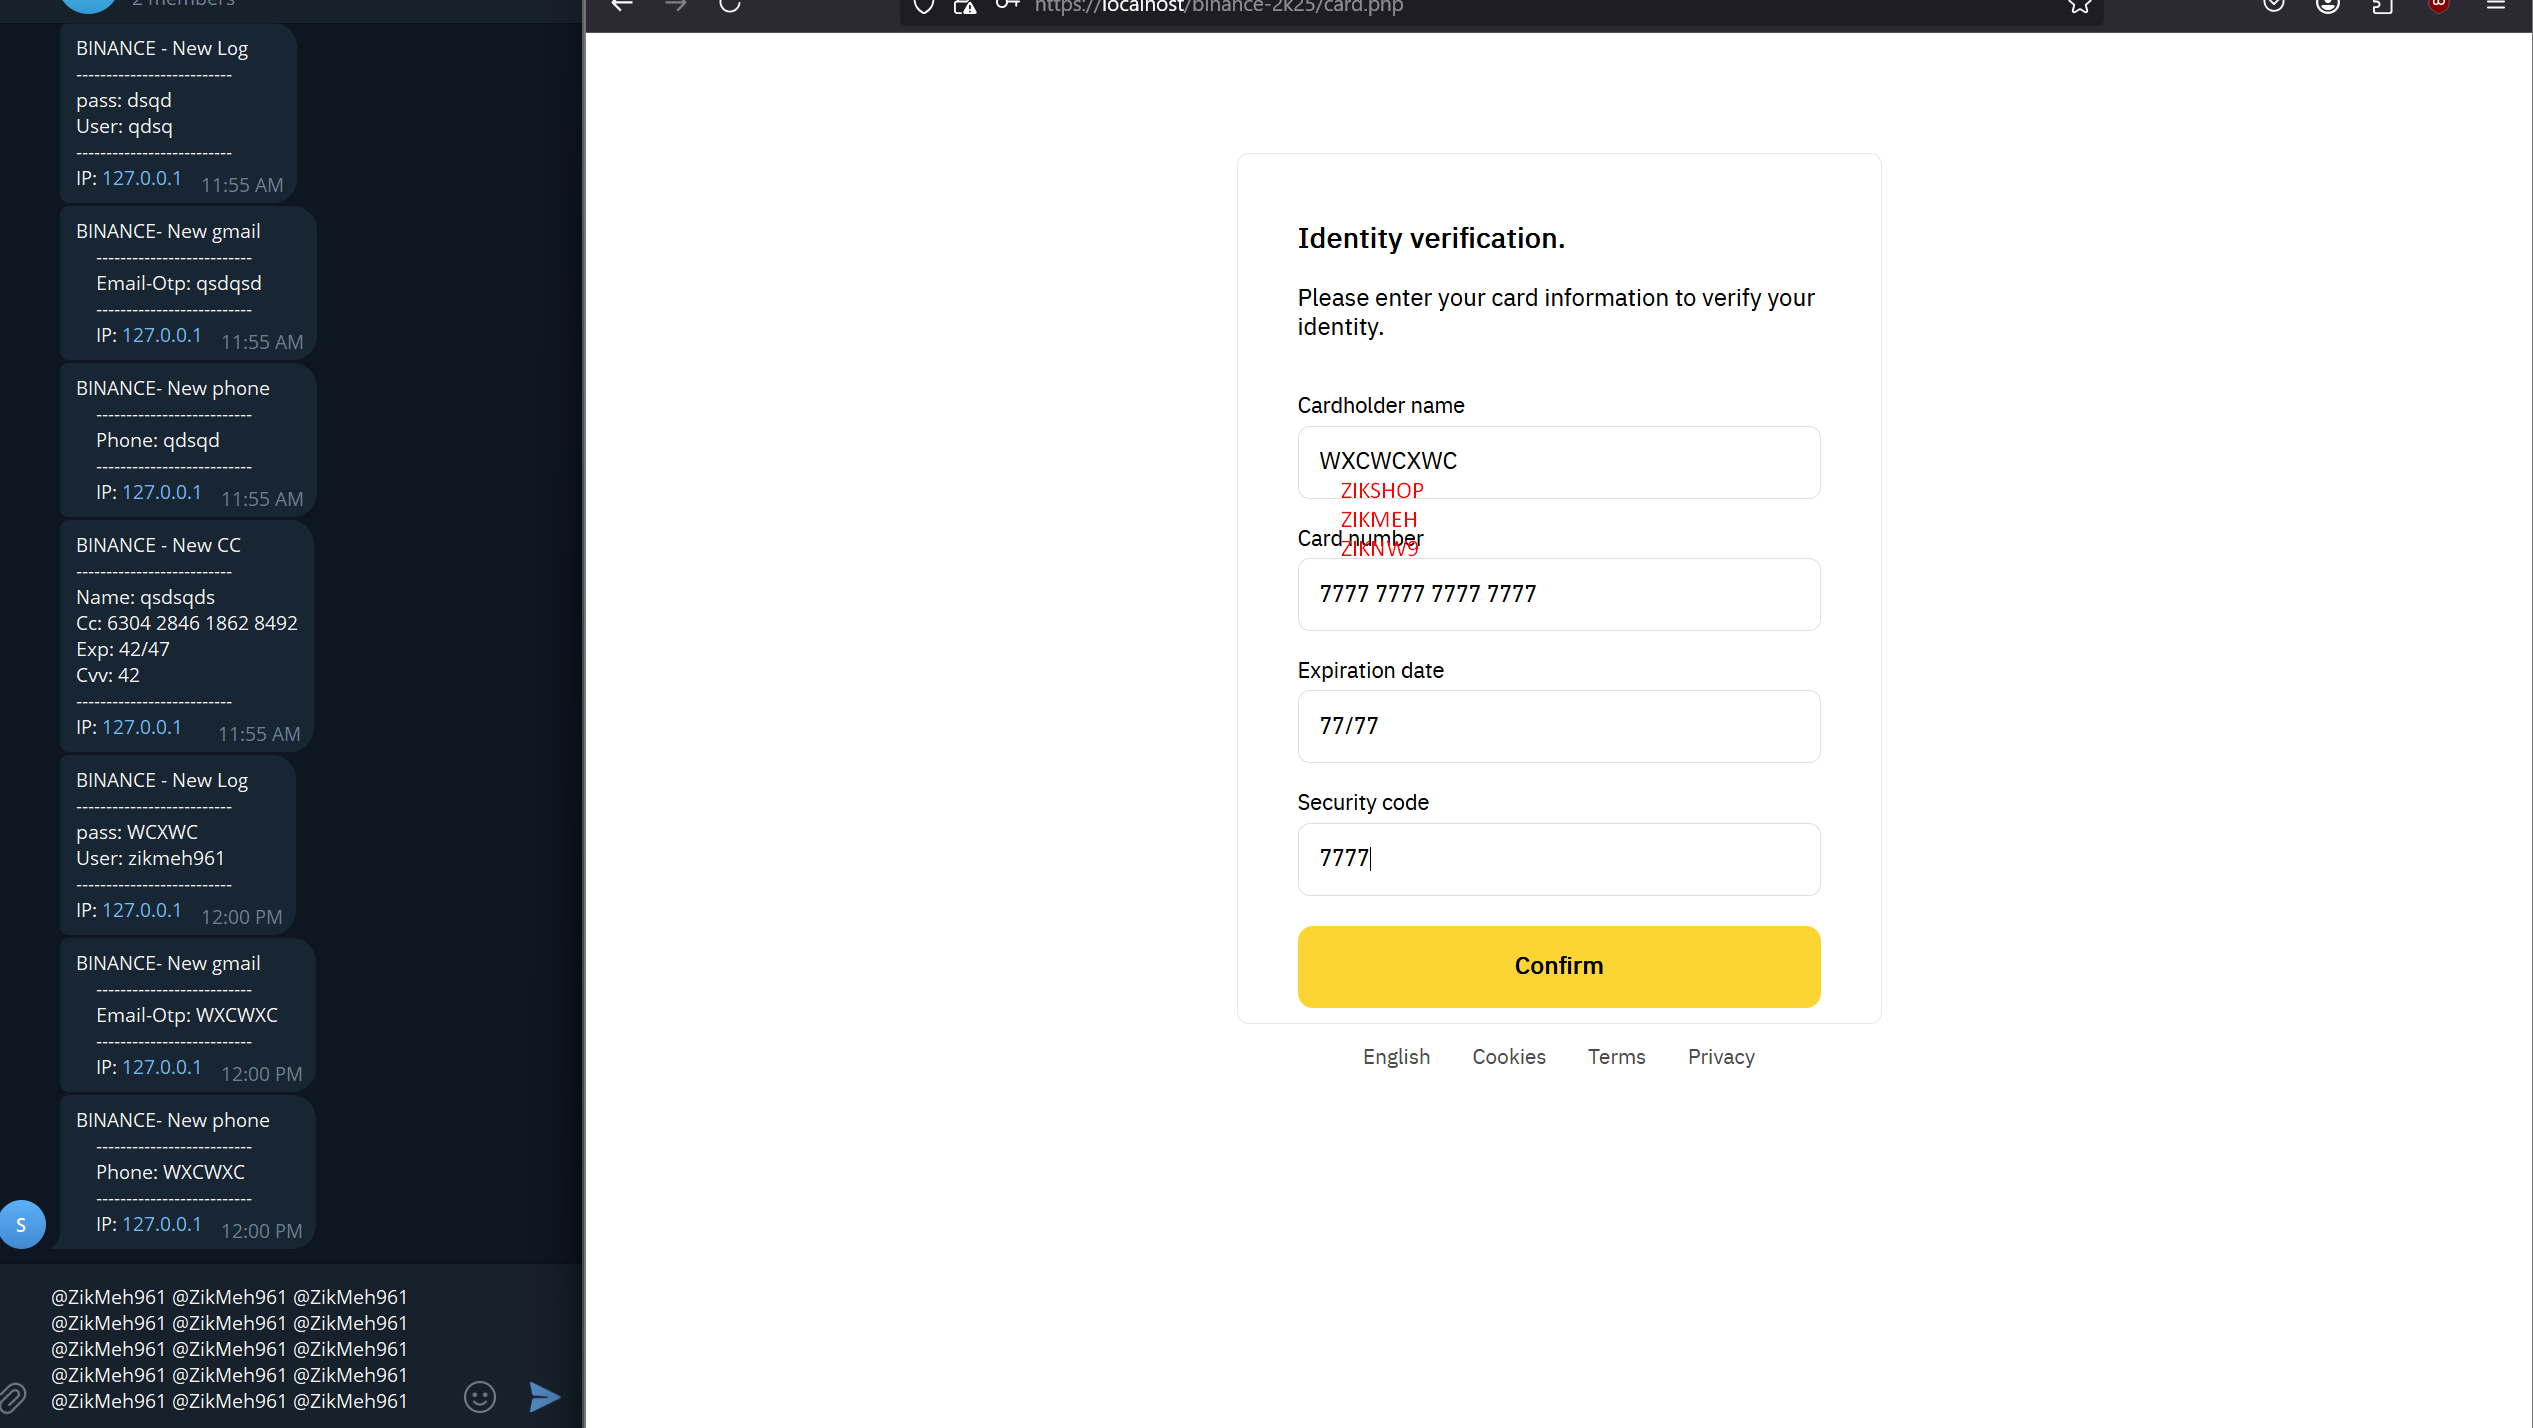Open the browser extensions icon
The height and width of the screenshot is (1428, 2533).
tap(2382, 6)
